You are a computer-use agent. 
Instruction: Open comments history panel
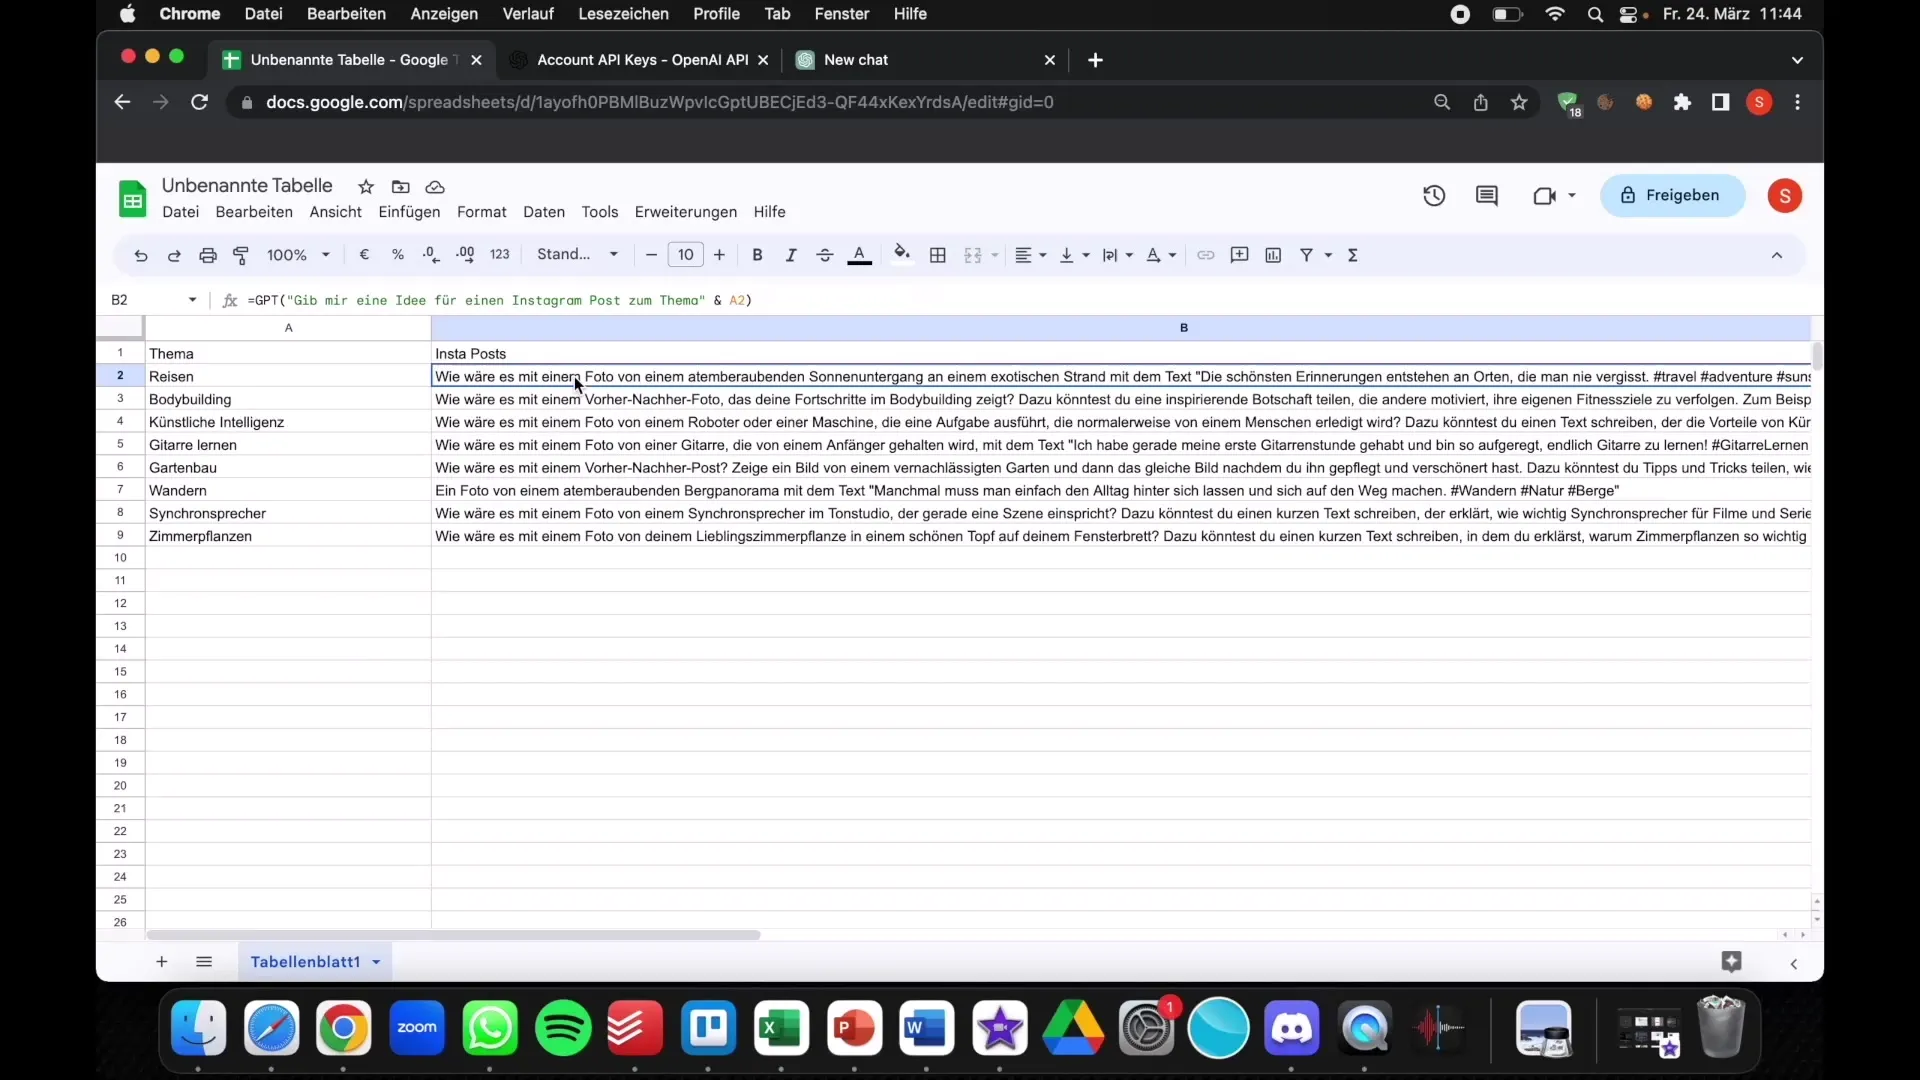point(1487,196)
